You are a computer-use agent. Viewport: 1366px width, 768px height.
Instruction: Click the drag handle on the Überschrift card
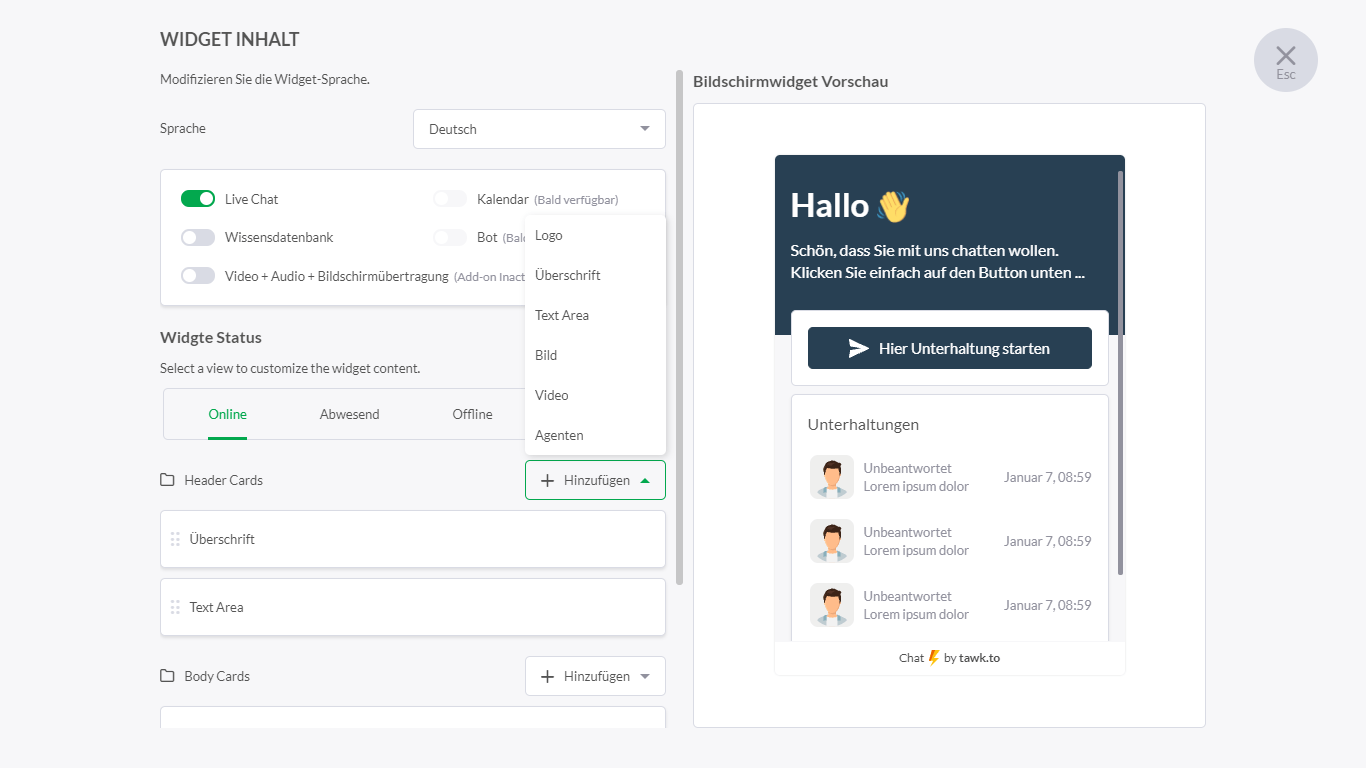[x=175, y=539]
